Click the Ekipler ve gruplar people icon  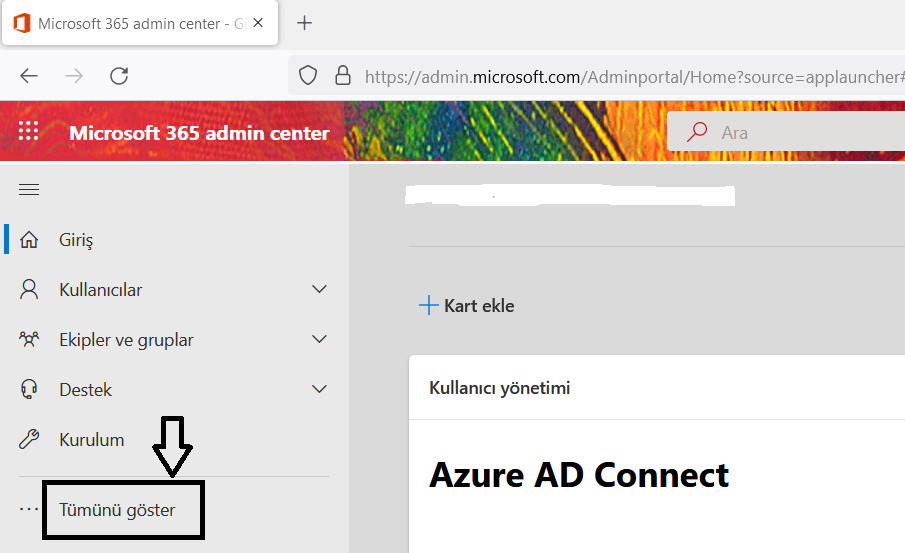[x=29, y=339]
